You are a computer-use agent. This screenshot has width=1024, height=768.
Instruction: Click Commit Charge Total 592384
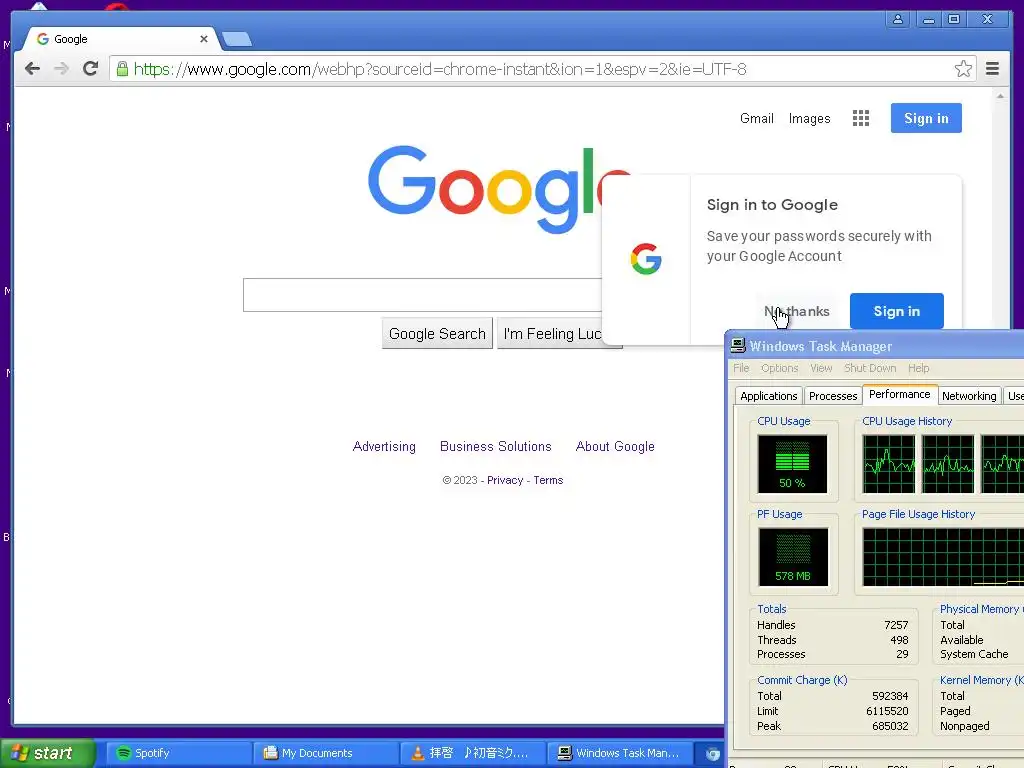coord(890,696)
